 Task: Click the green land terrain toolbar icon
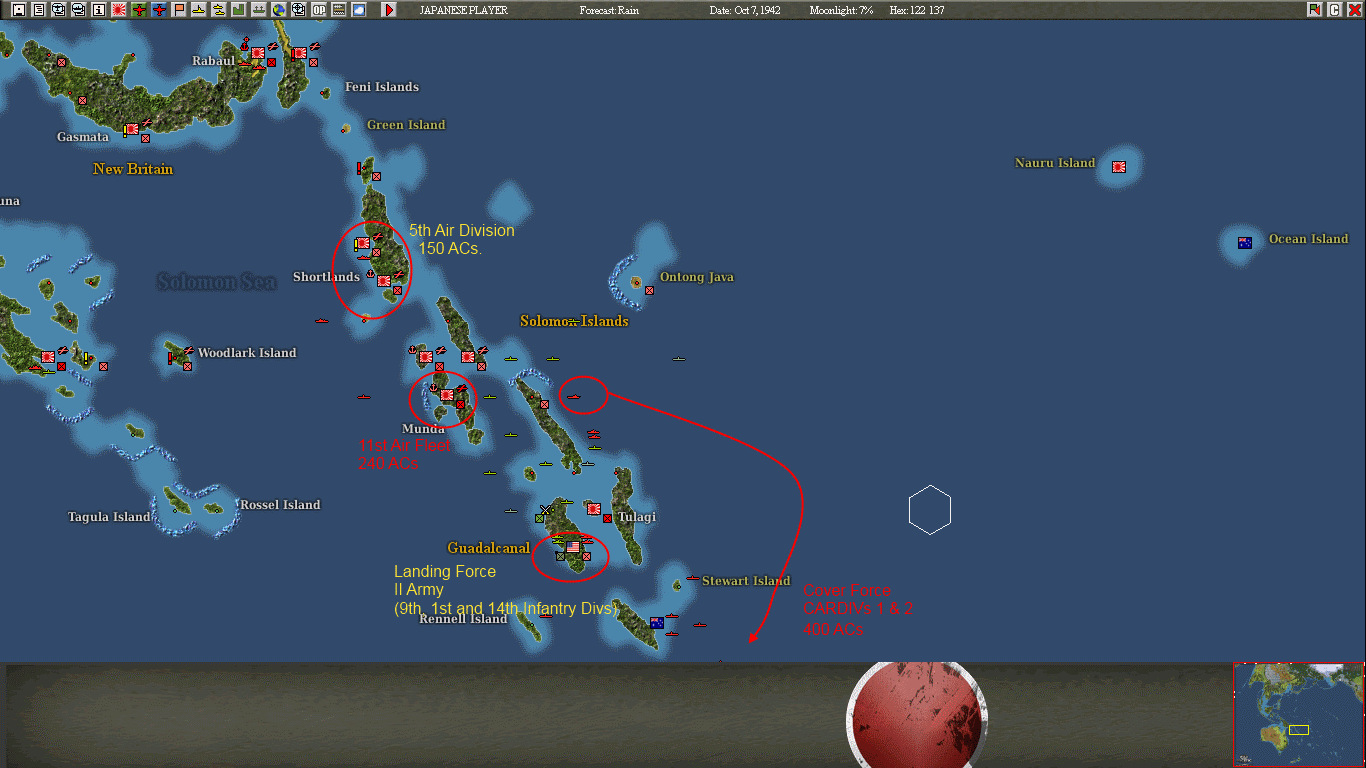pyautogui.click(x=238, y=10)
